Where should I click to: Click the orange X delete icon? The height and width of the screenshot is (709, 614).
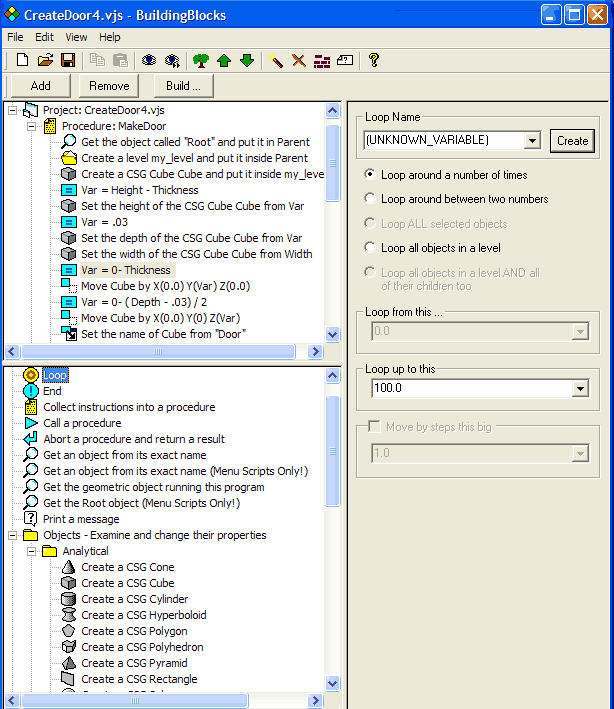point(298,61)
